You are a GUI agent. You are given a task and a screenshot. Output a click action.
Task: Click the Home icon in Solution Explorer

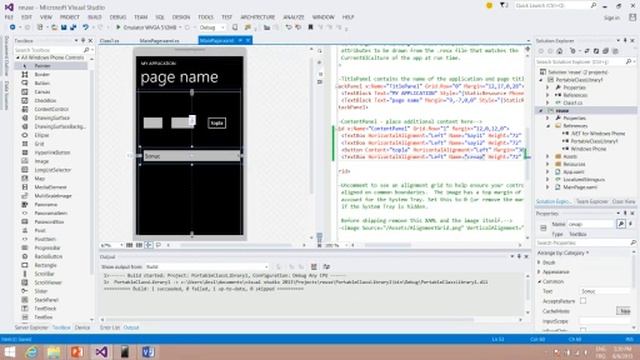pyautogui.click(x=560, y=51)
